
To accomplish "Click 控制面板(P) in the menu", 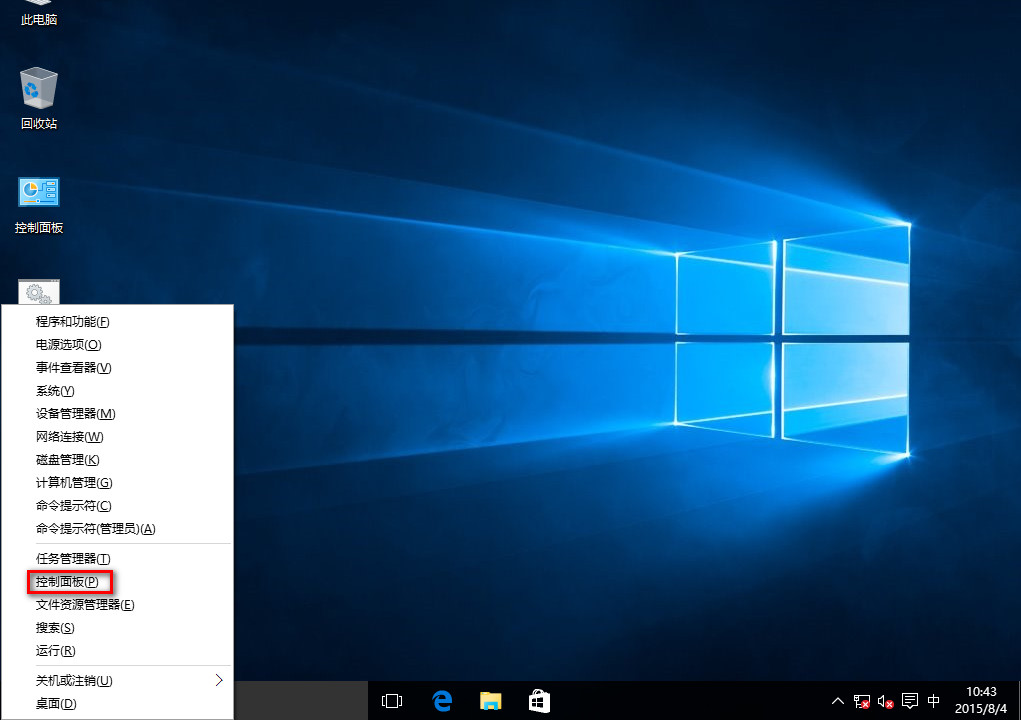I will [x=117, y=581].
